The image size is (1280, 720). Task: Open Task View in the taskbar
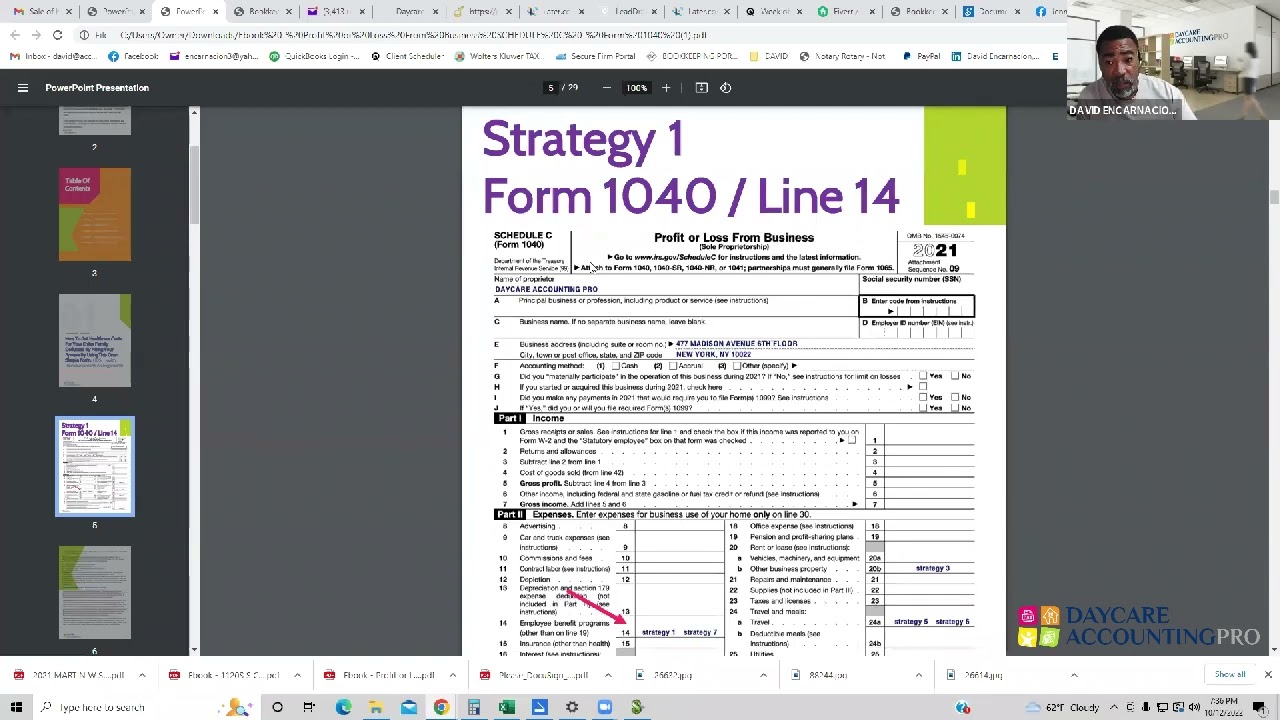[309, 707]
